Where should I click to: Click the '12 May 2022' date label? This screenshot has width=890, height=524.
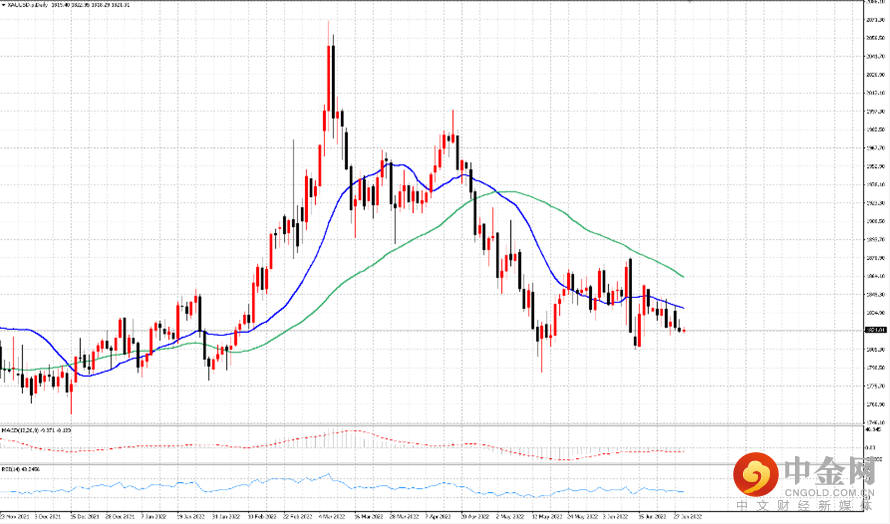click(545, 517)
